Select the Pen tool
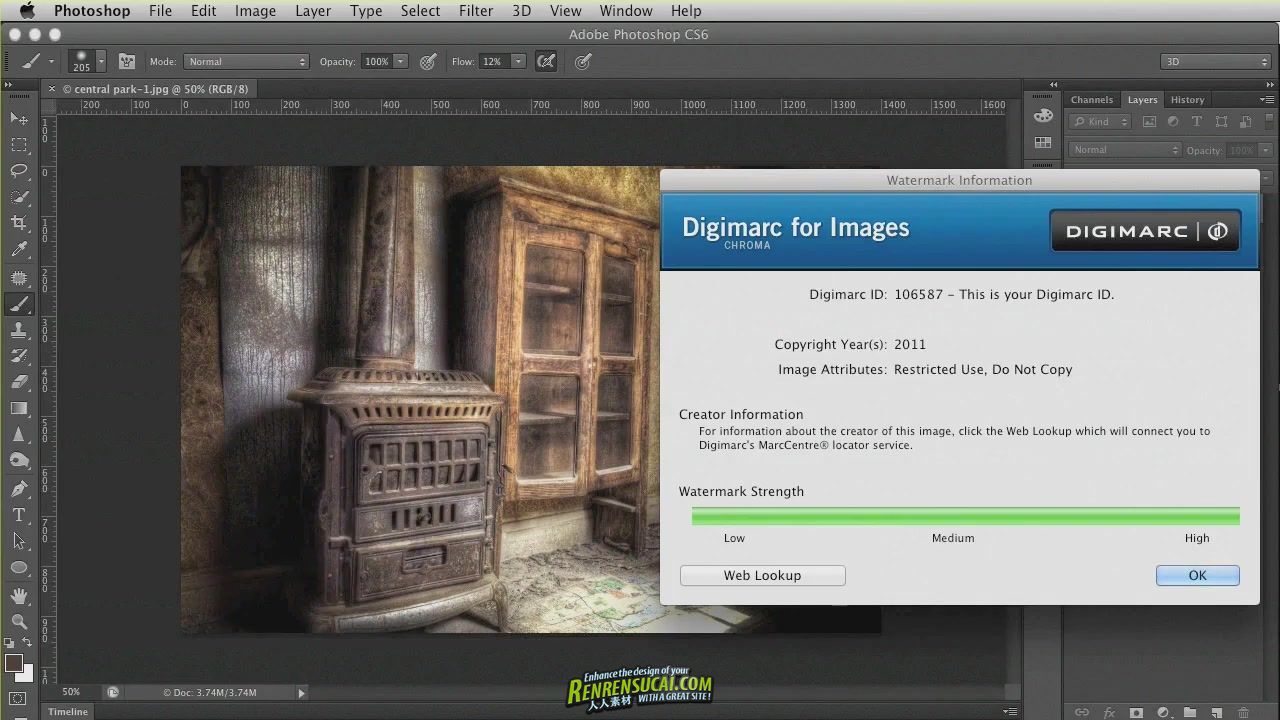Viewport: 1280px width, 720px height. (19, 488)
